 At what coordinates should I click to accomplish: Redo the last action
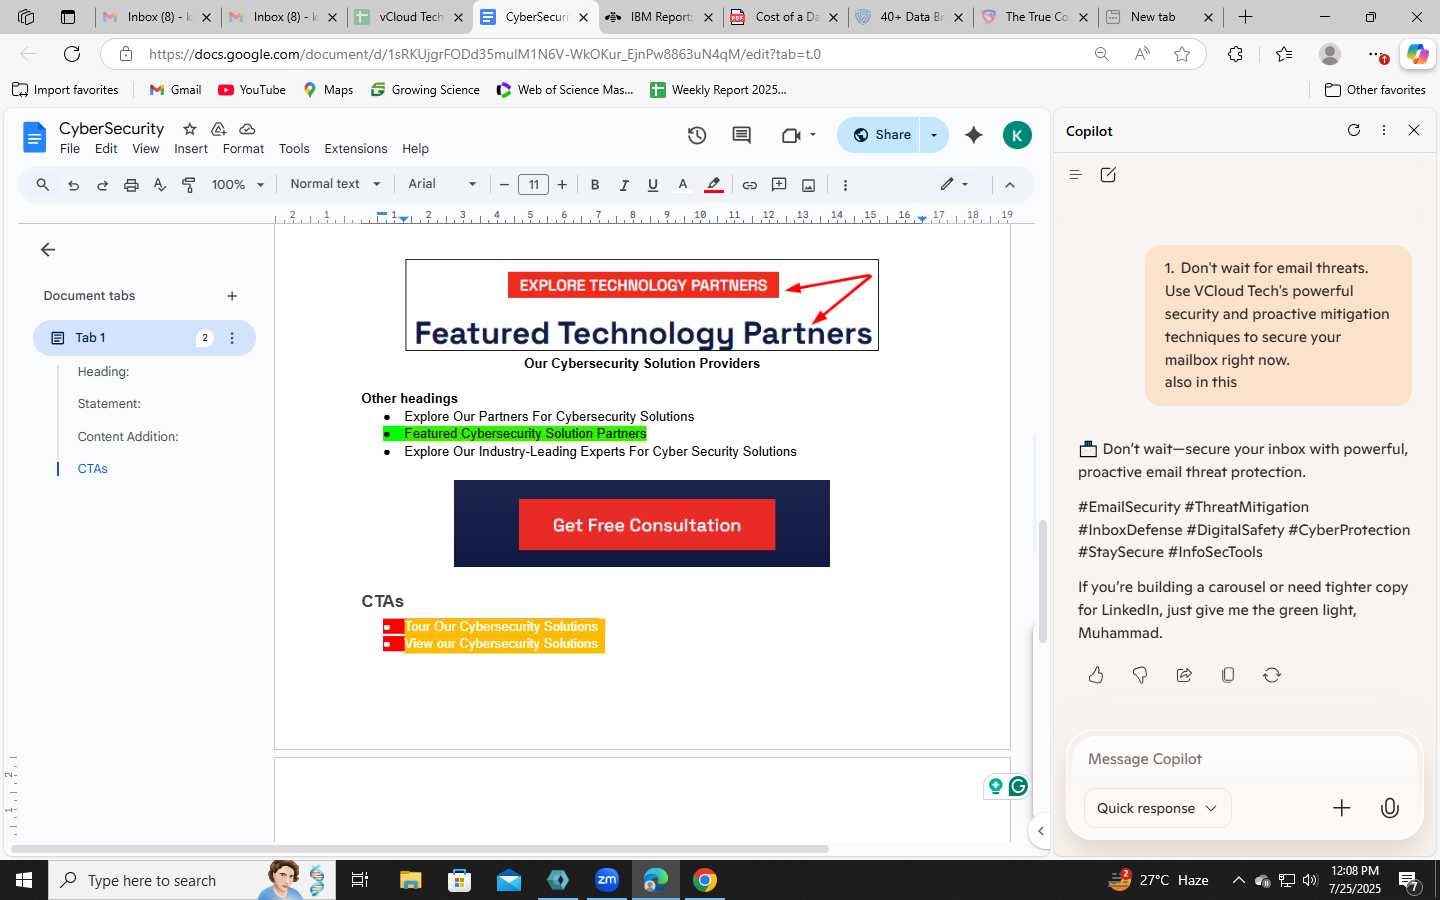102,185
